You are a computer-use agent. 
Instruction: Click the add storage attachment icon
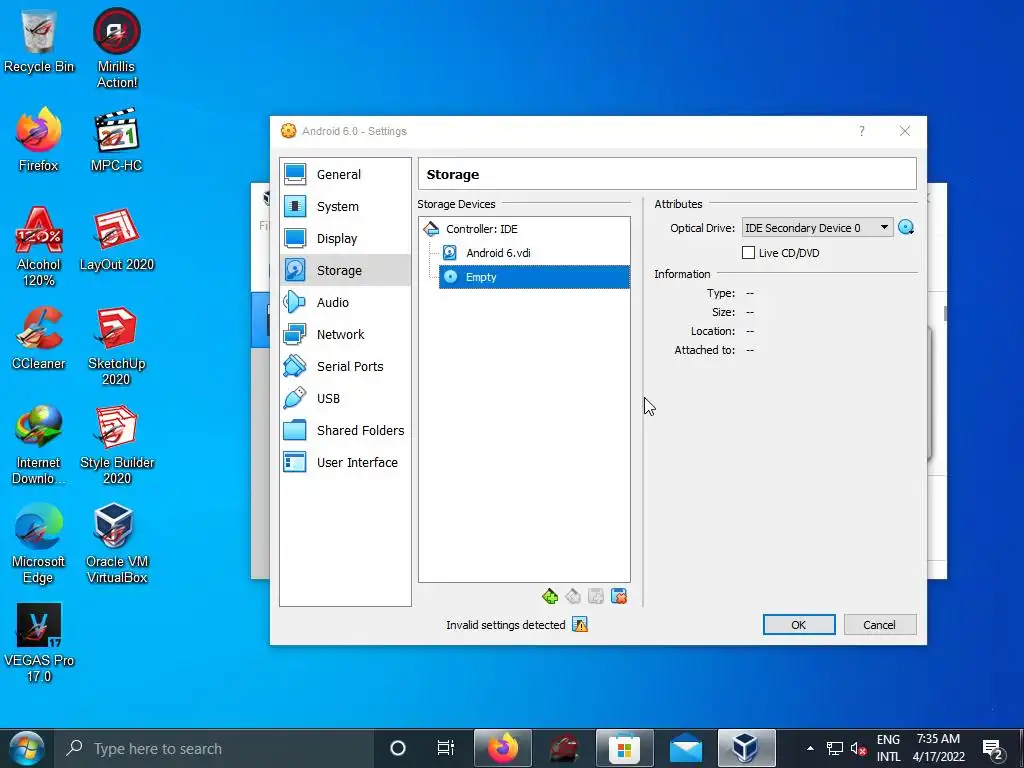coord(596,596)
